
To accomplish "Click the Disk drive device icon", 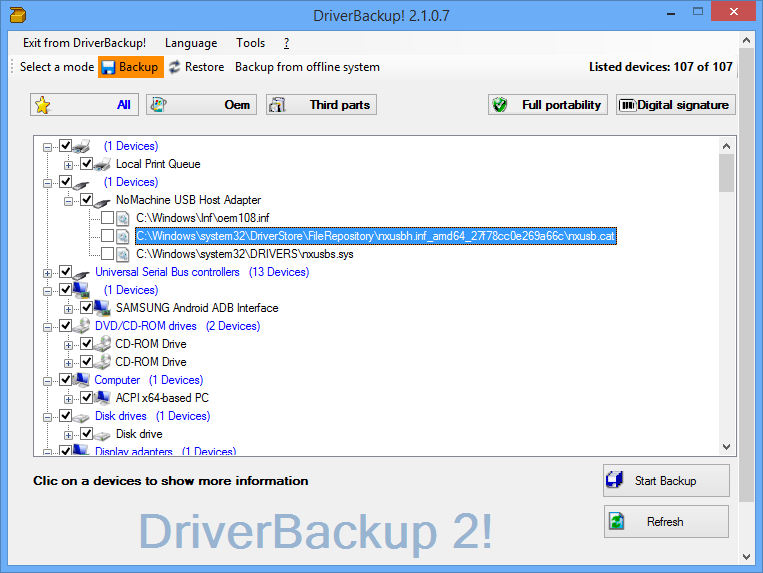I will (x=102, y=435).
